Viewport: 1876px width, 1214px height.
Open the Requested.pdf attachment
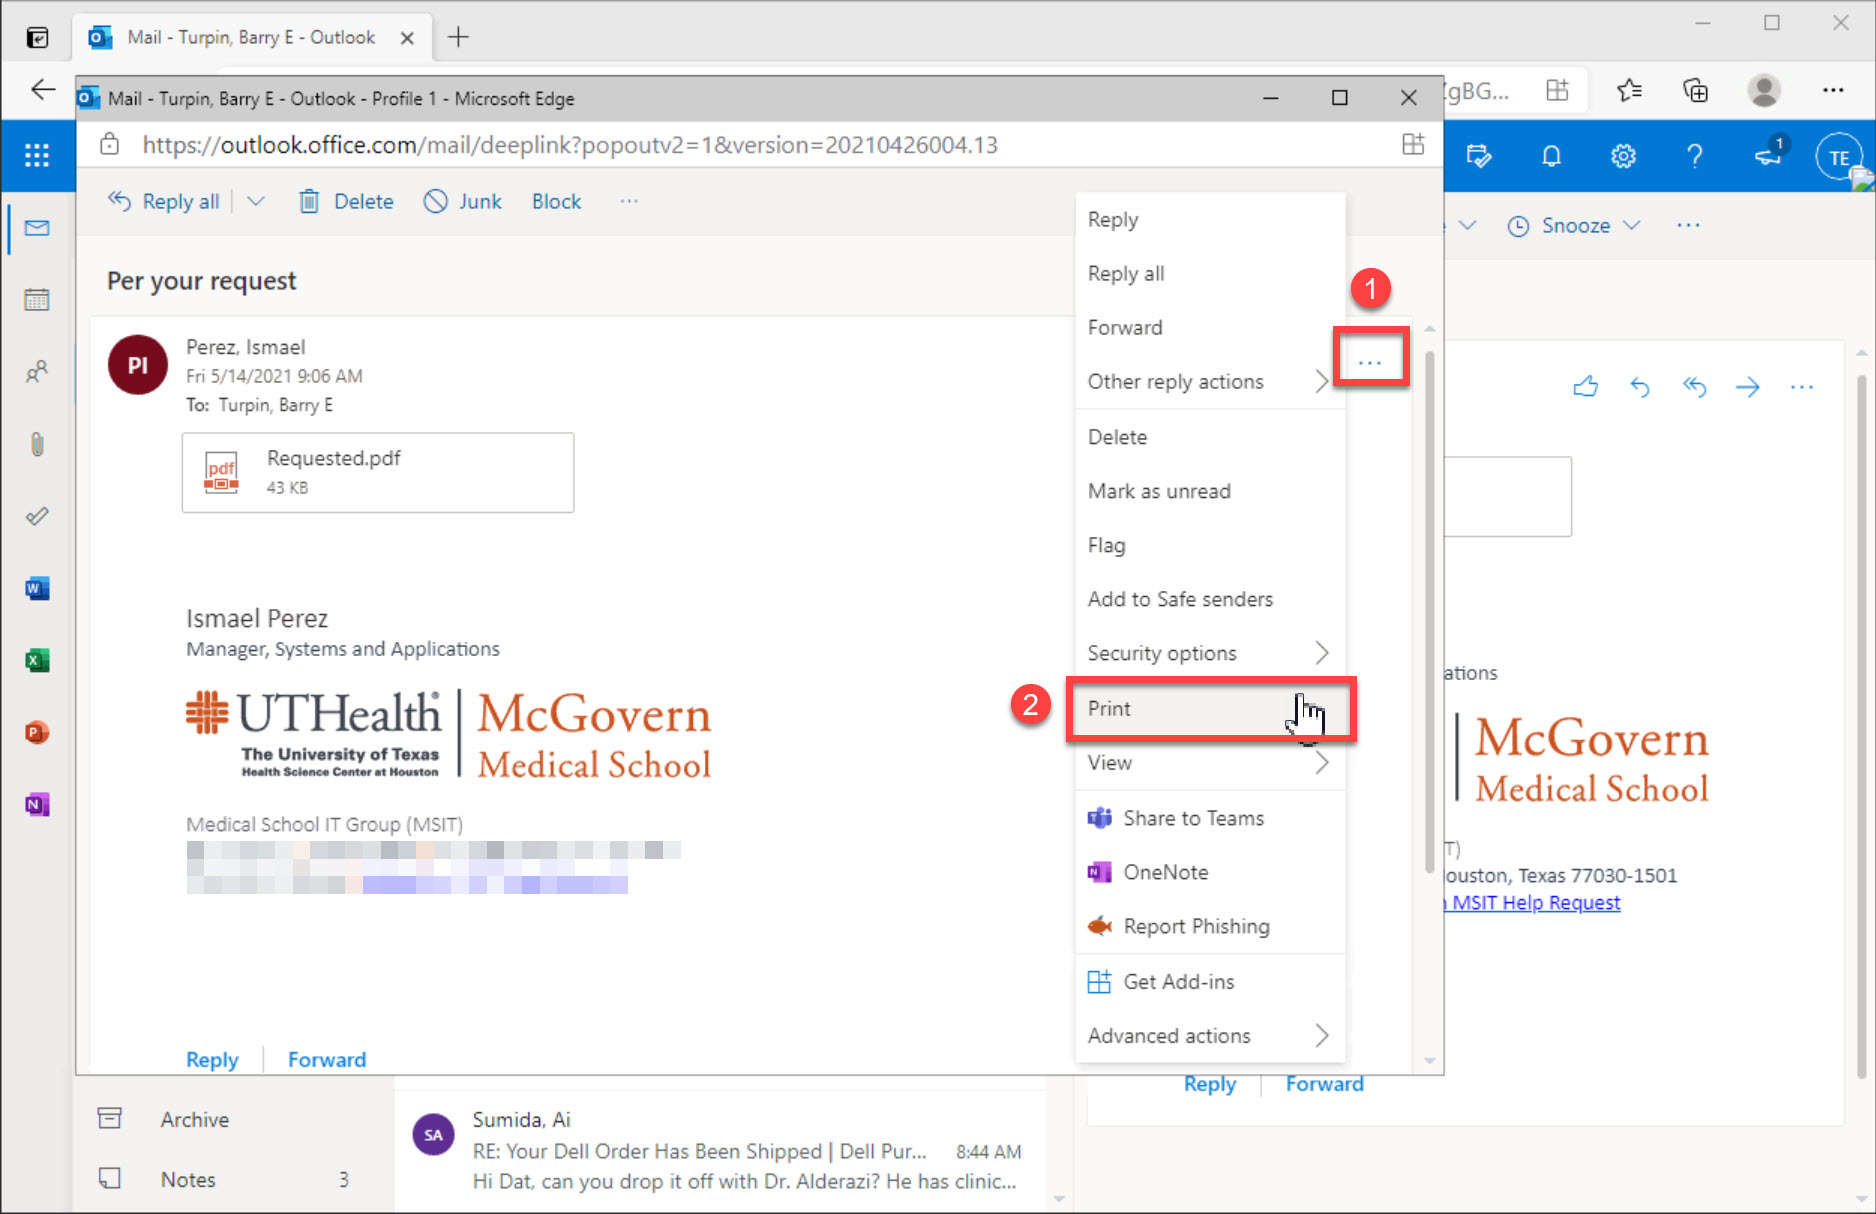coord(377,472)
